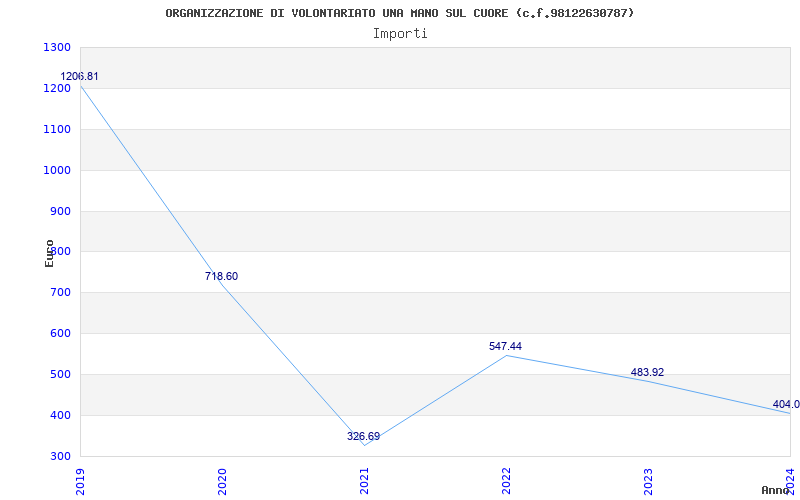Click the 400 y-axis tick label

pos(61,415)
